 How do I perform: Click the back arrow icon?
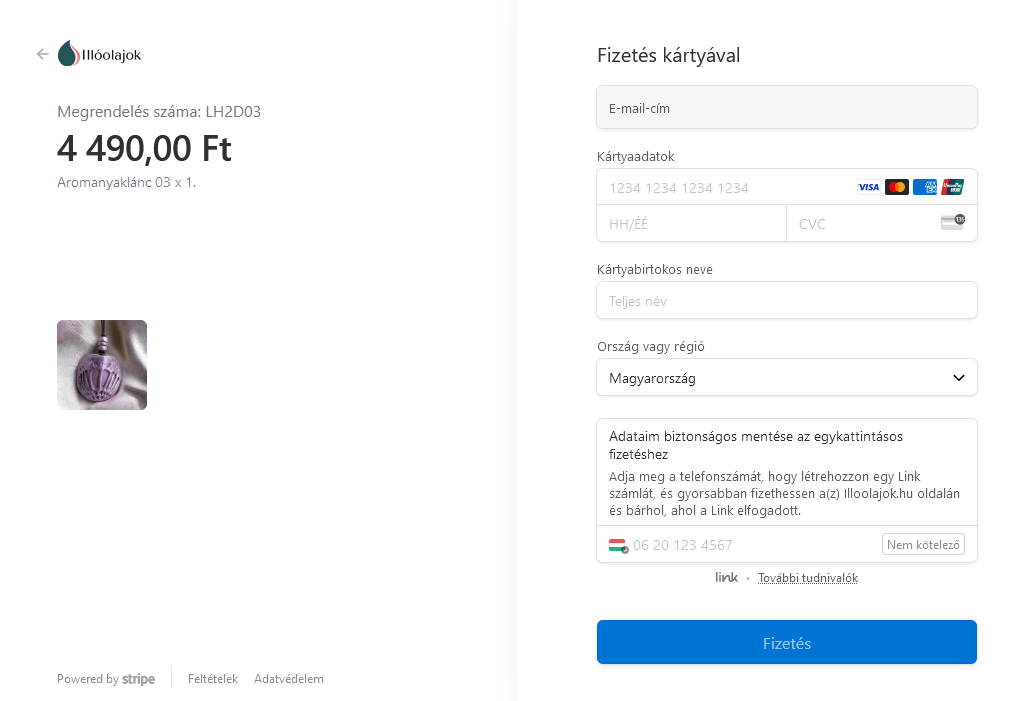pos(42,54)
